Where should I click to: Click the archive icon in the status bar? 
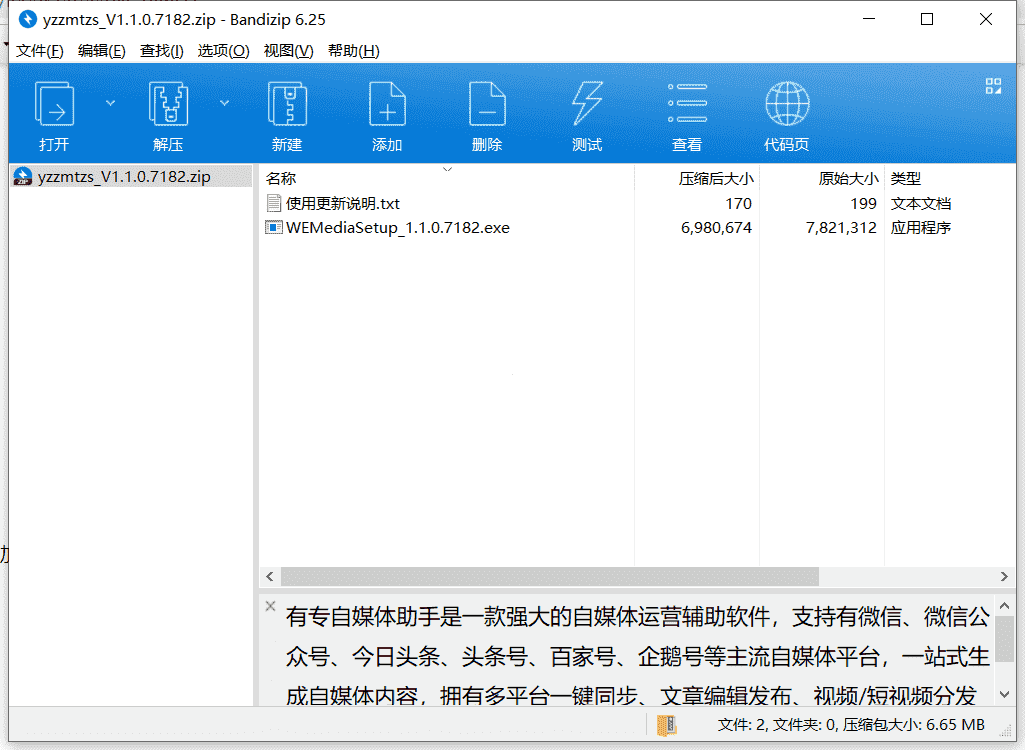click(x=667, y=724)
